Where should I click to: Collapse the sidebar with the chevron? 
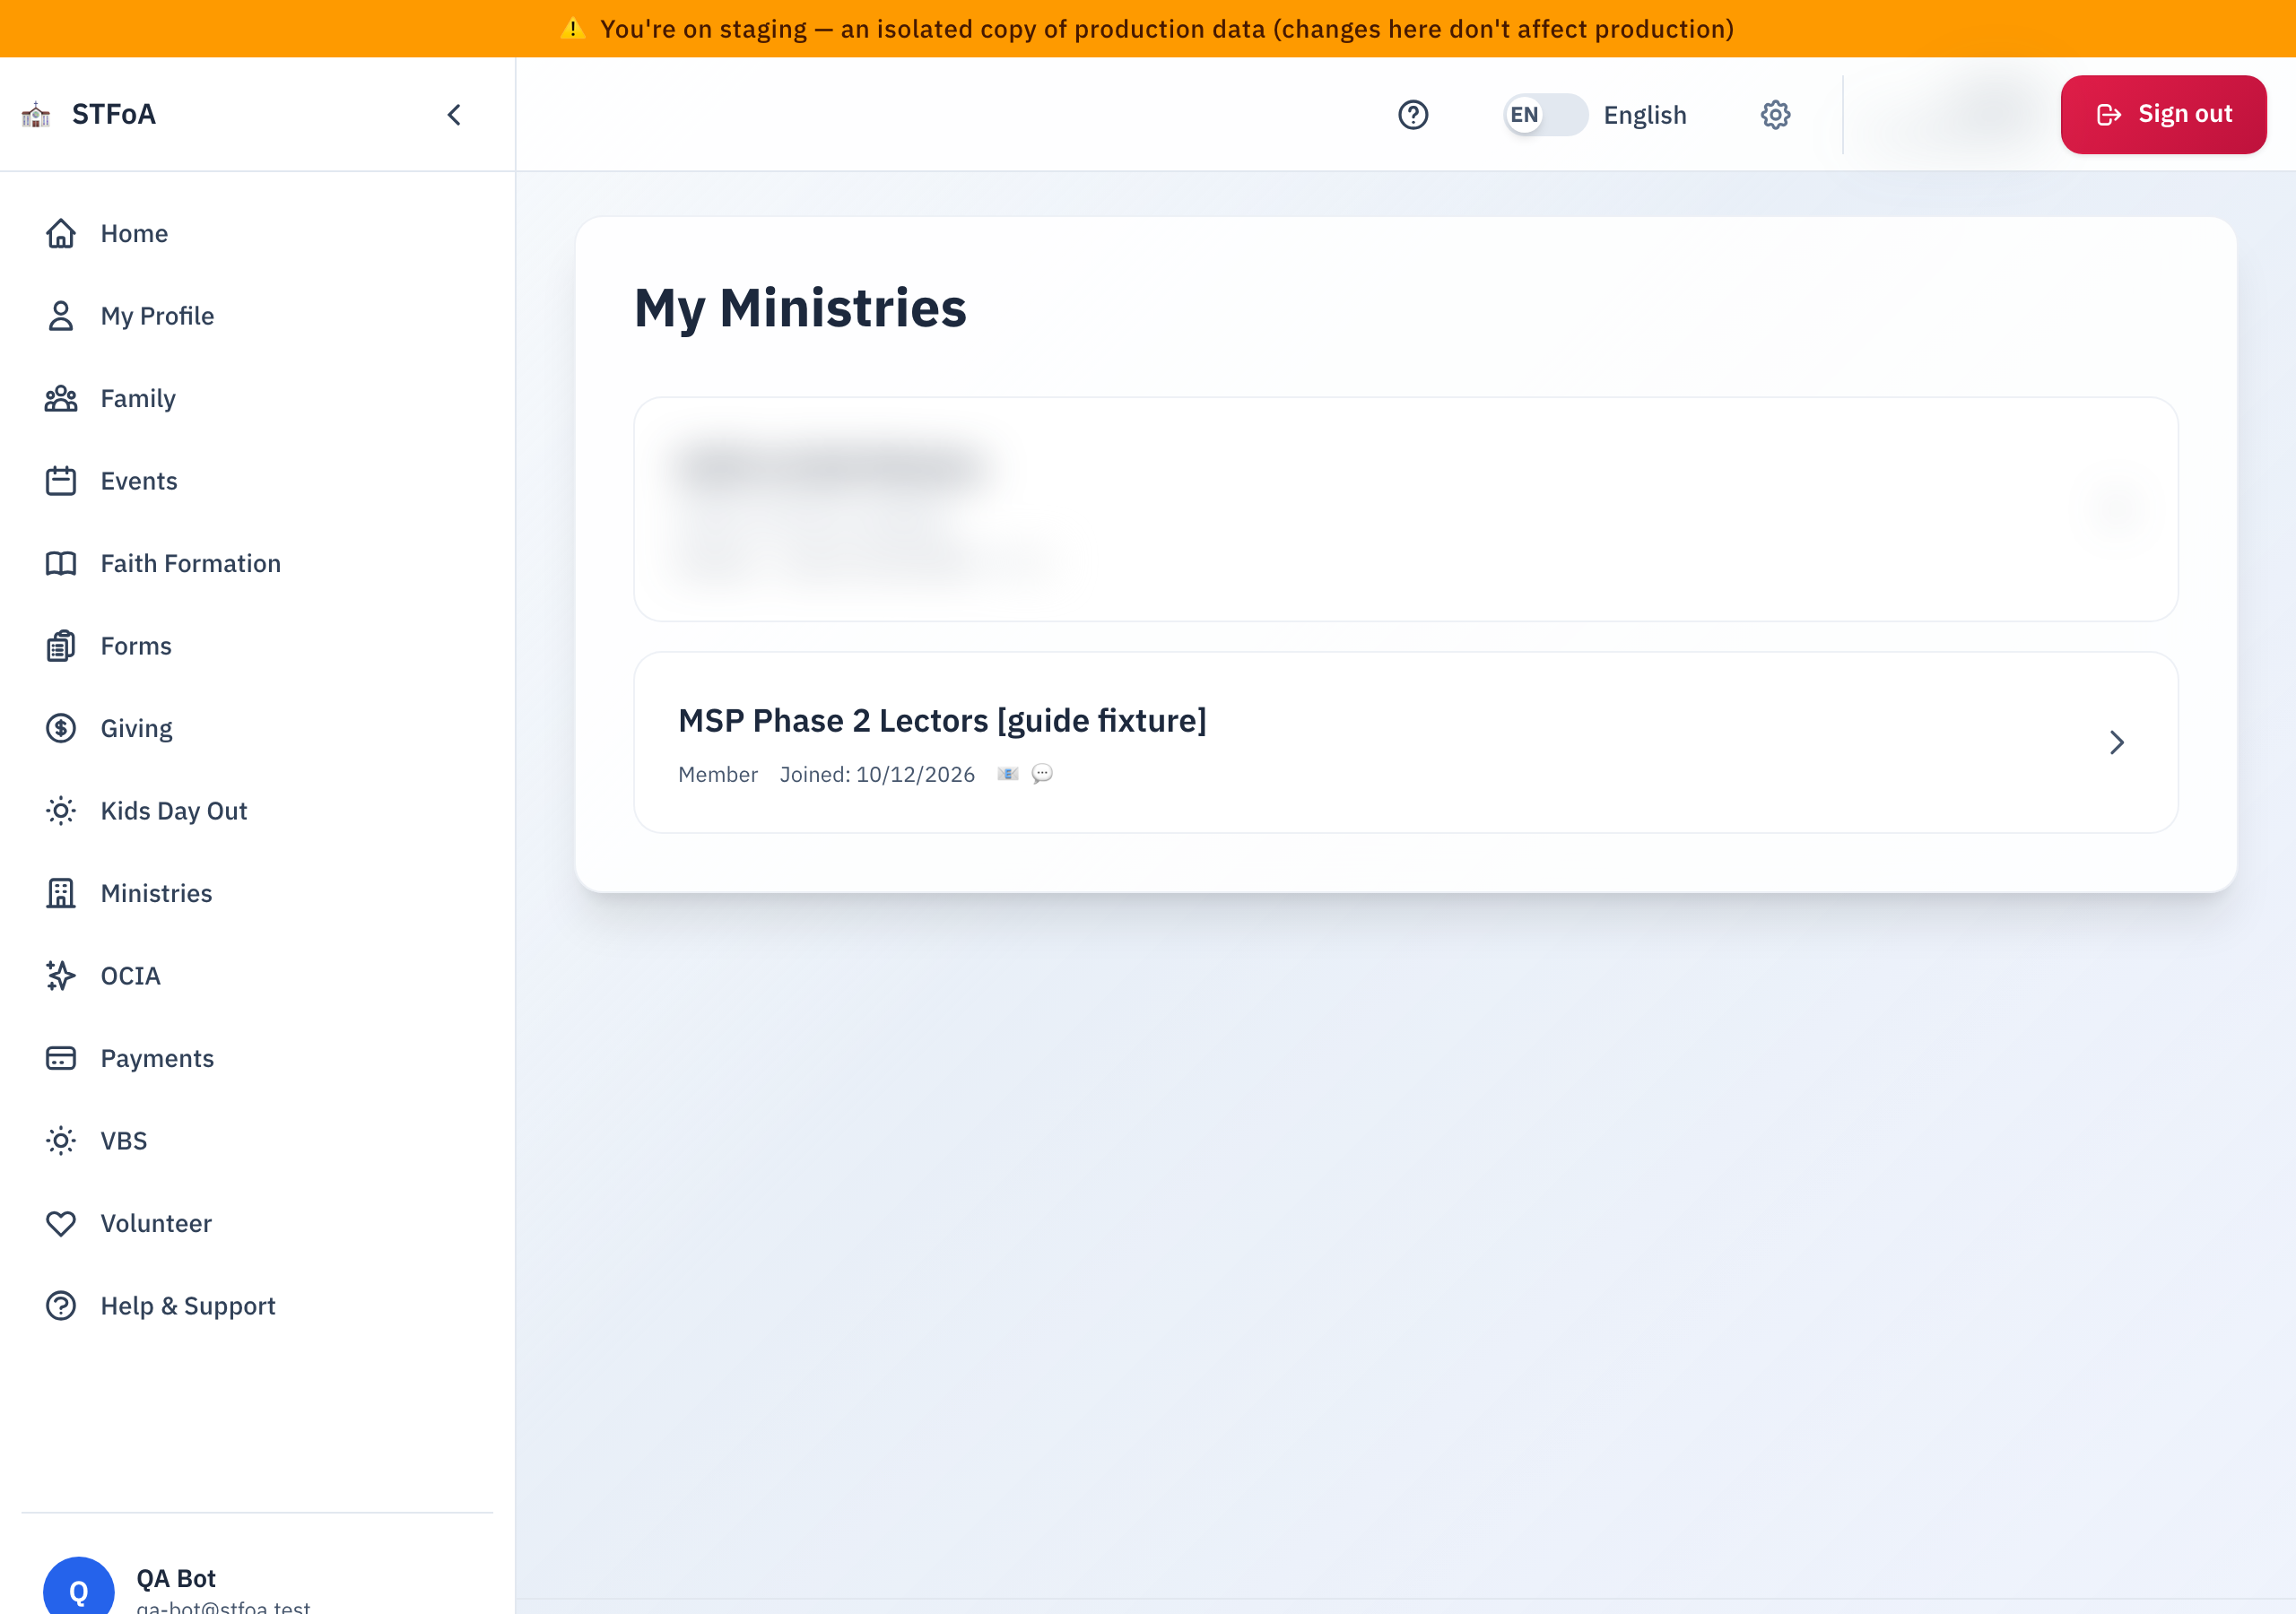click(x=454, y=115)
